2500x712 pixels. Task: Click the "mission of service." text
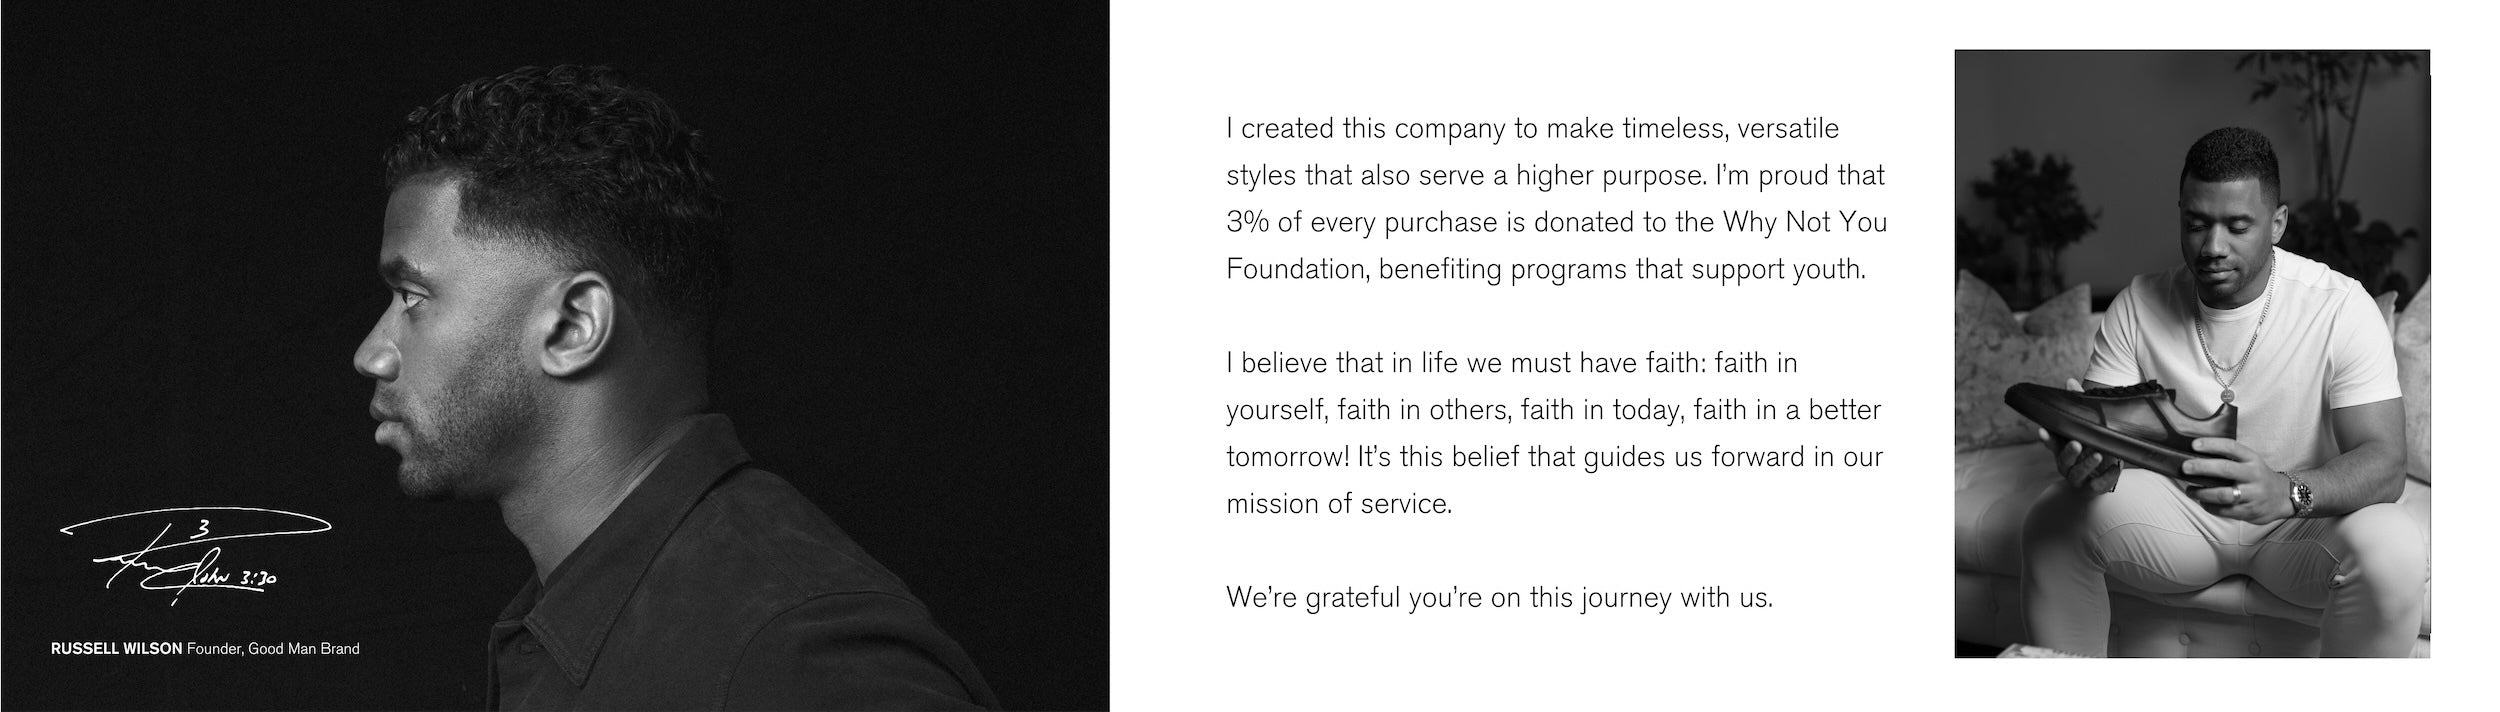(1338, 503)
